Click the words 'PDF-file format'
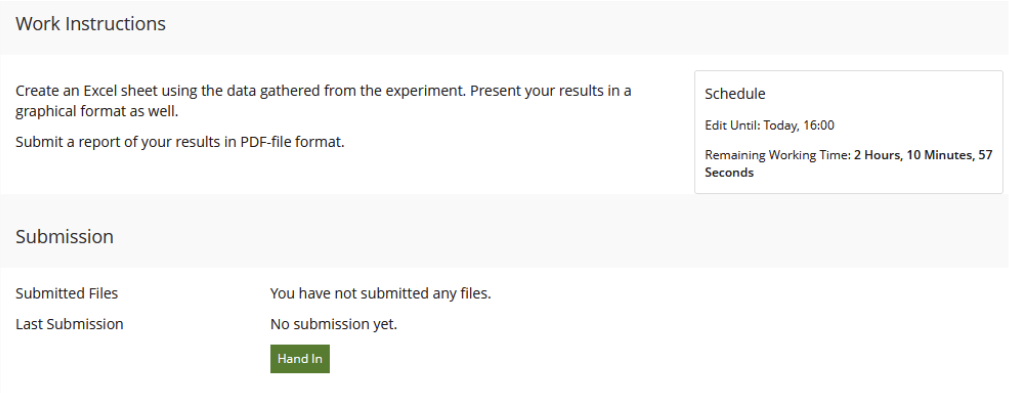This screenshot has height=393, width=1009. click(x=291, y=142)
